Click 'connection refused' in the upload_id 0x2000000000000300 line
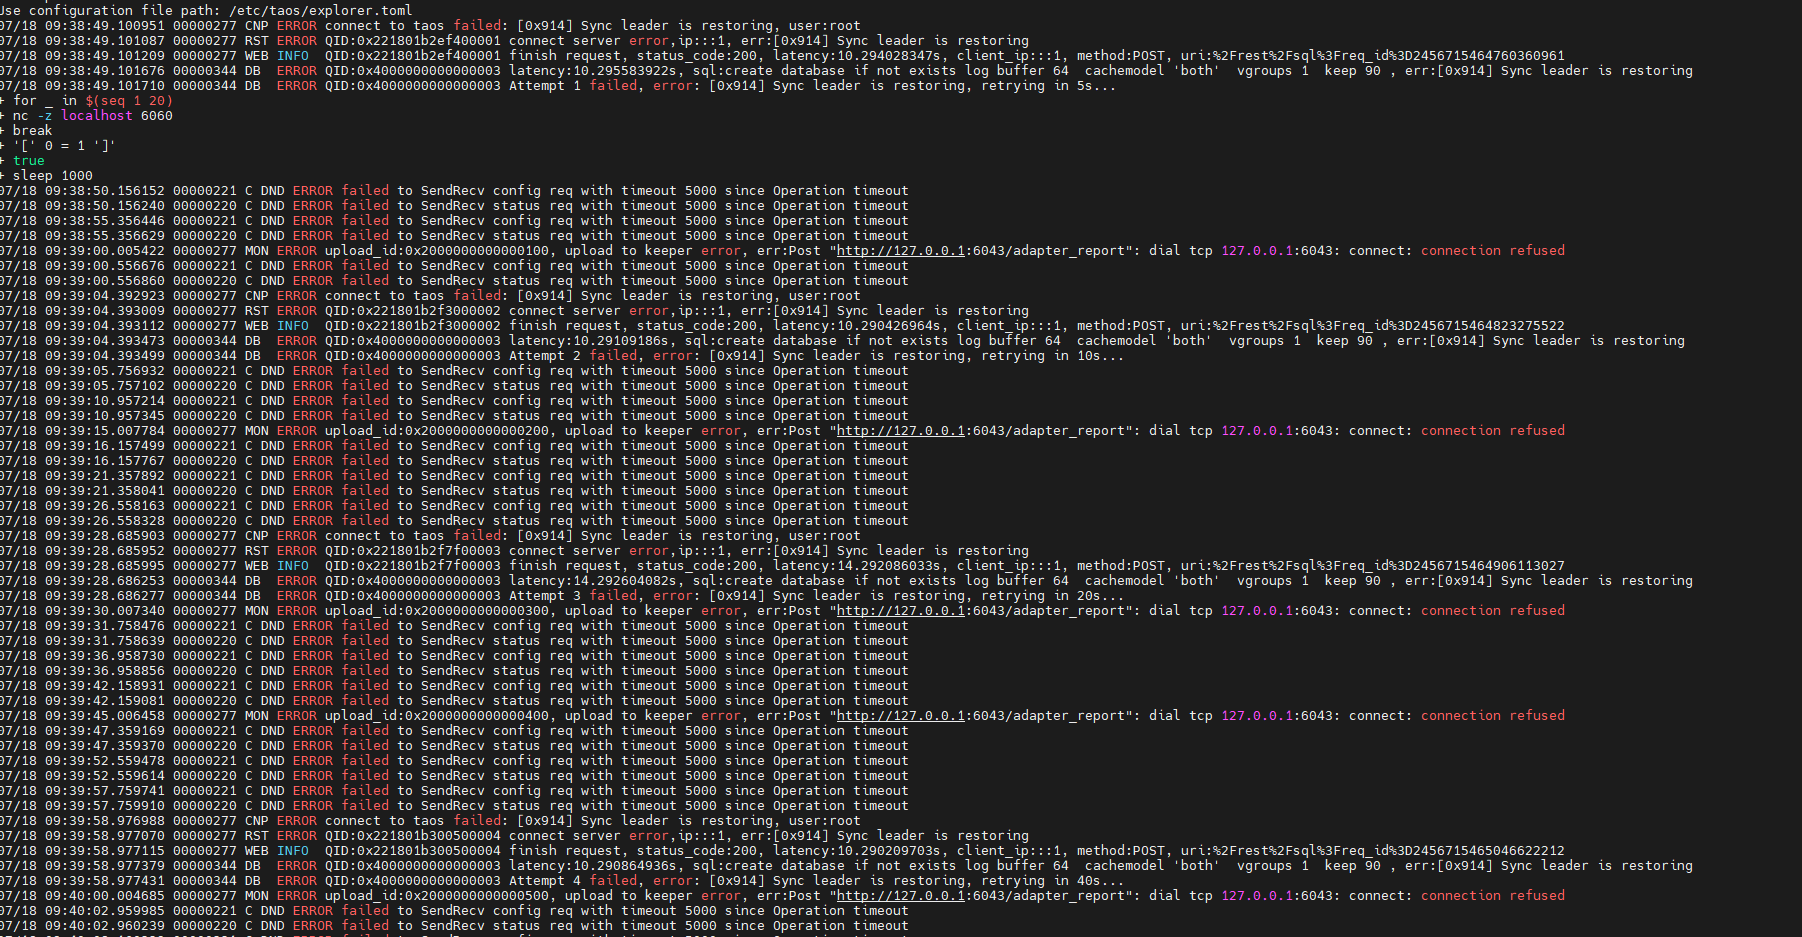Screen dimensions: 1802x937 (x=1492, y=611)
